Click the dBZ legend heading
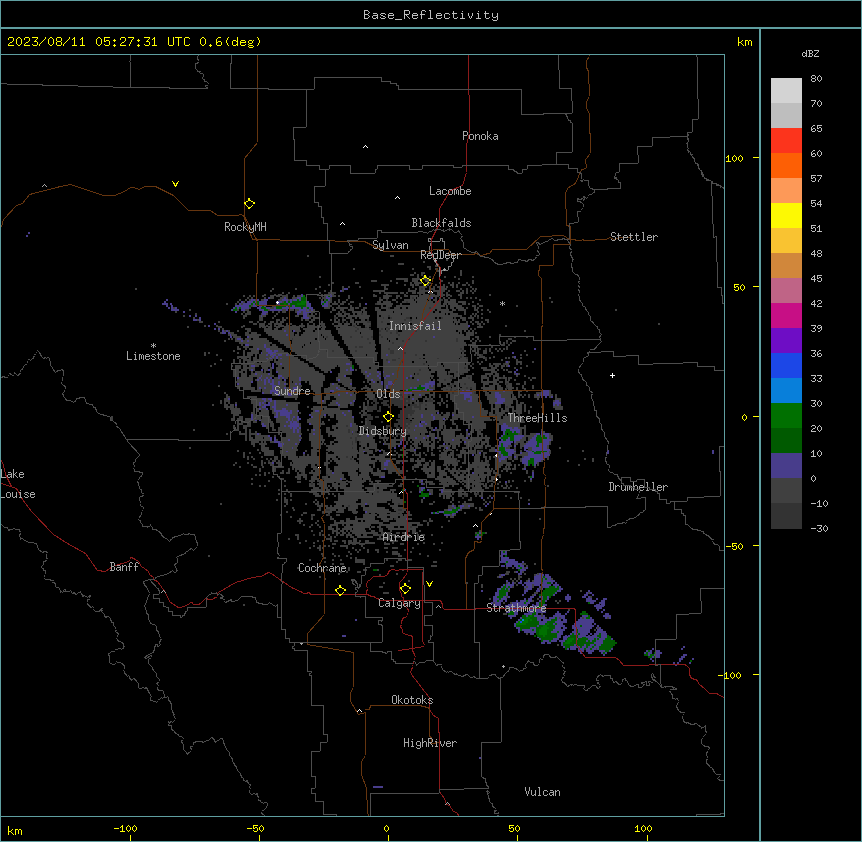The width and height of the screenshot is (862, 842). tap(810, 54)
